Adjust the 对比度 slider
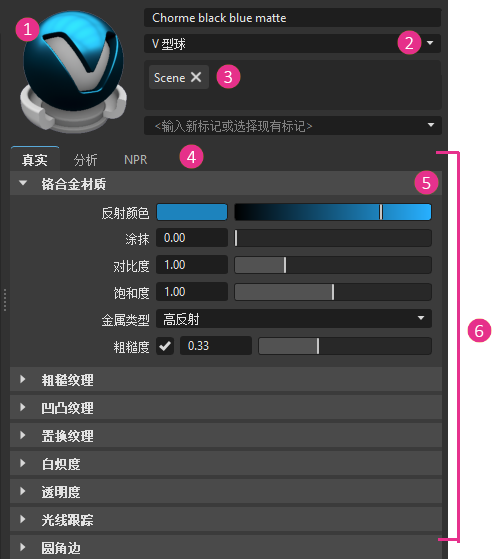This screenshot has height=559, width=498. [333, 265]
